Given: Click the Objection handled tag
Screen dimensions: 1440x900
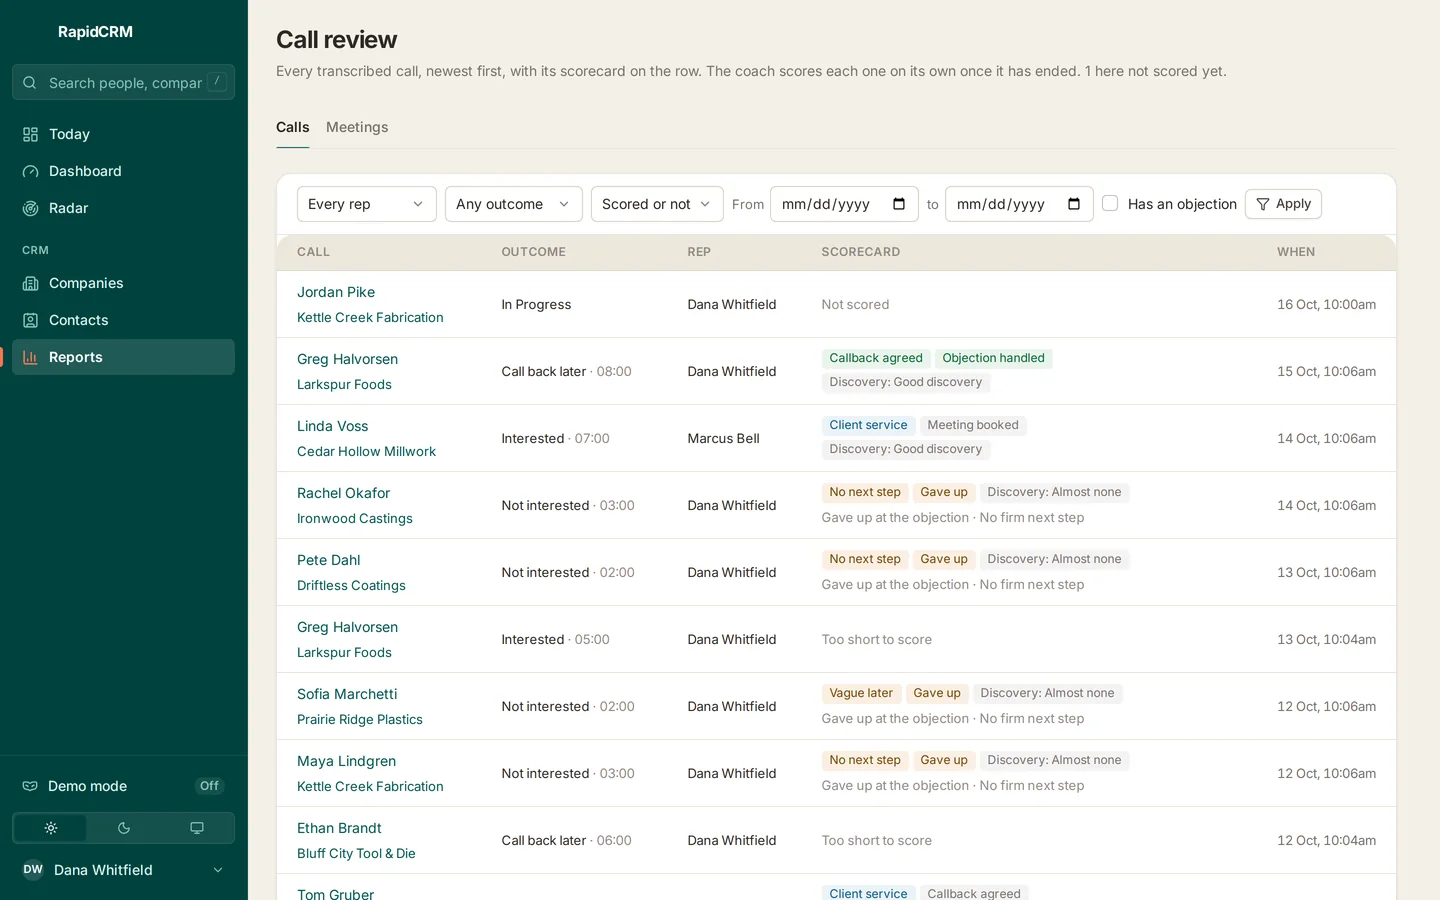Looking at the screenshot, I should (x=993, y=358).
